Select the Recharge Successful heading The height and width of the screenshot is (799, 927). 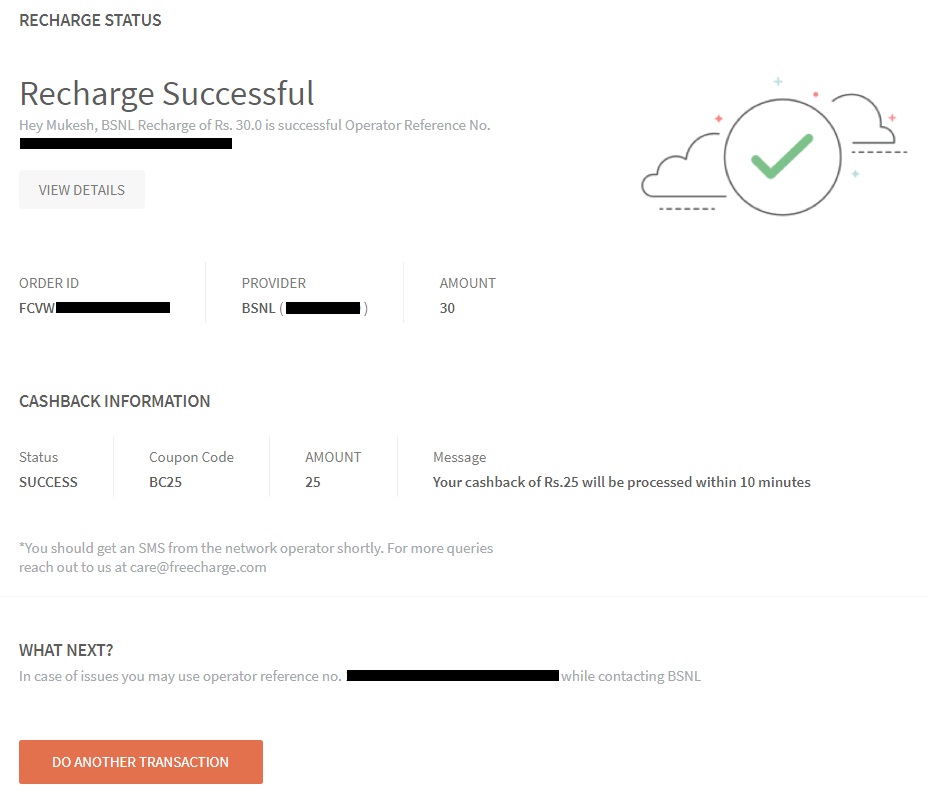(x=167, y=93)
